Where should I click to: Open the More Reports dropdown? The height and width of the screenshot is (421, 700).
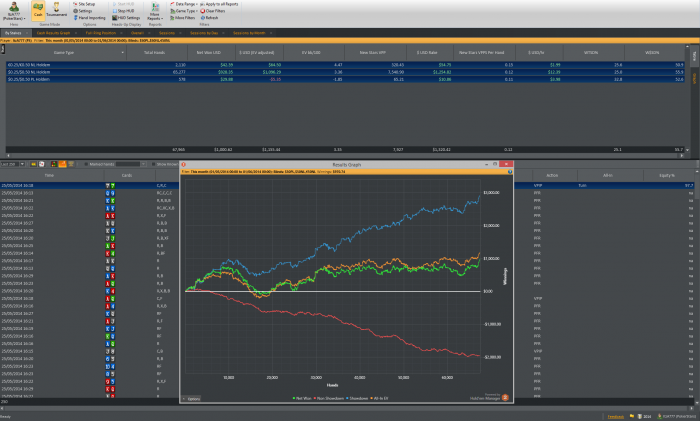156,13
